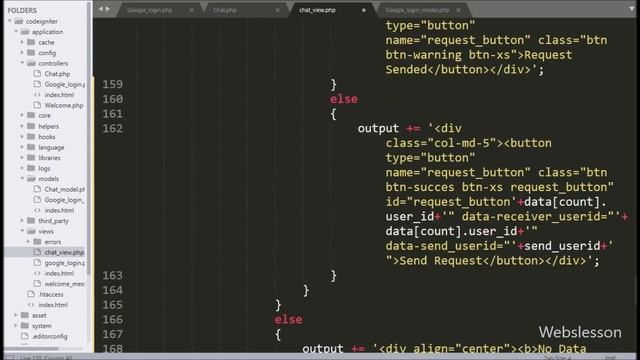The image size is (640, 360).
Task: Open index.html under the controllers folder
Action: coord(59,95)
